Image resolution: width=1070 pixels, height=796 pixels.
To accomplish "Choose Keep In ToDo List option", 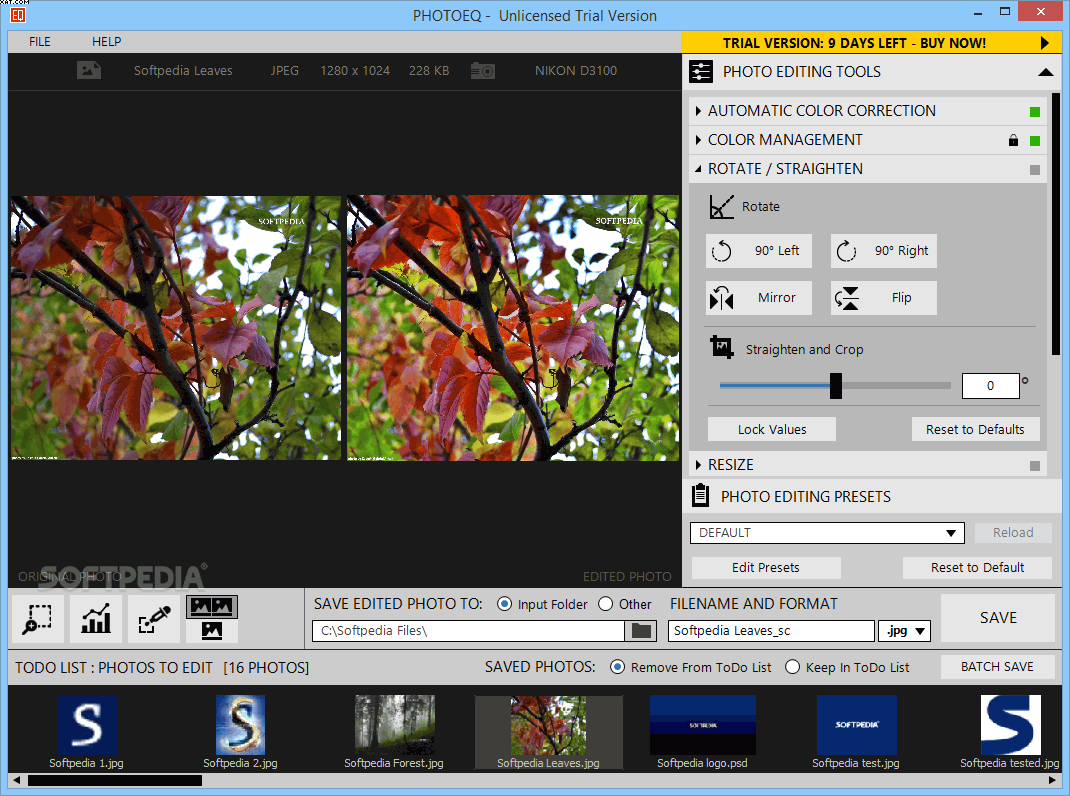I will tap(792, 667).
